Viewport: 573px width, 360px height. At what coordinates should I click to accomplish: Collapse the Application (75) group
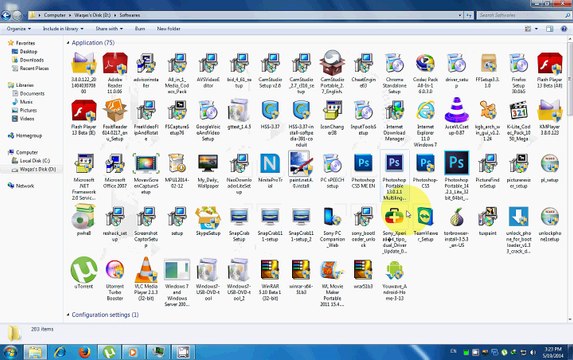point(68,43)
